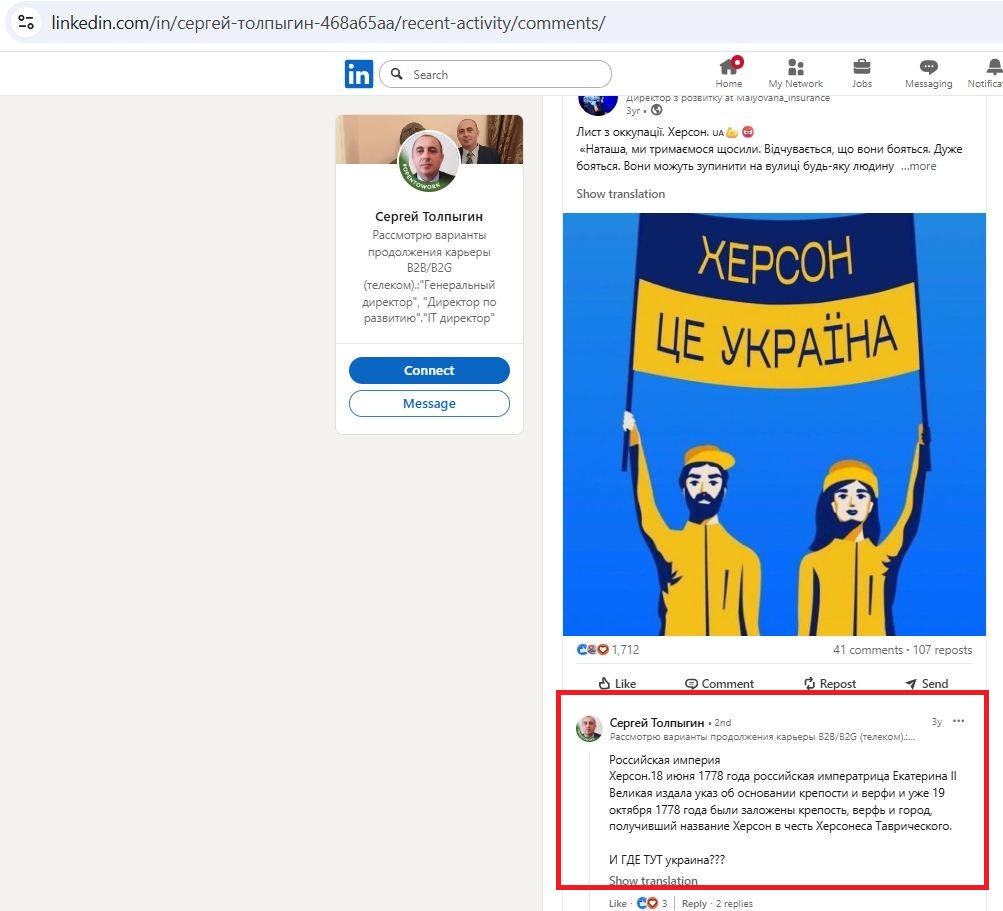Open the overflow menu on Сергей's comment
The image size is (1003, 911).
tap(957, 721)
